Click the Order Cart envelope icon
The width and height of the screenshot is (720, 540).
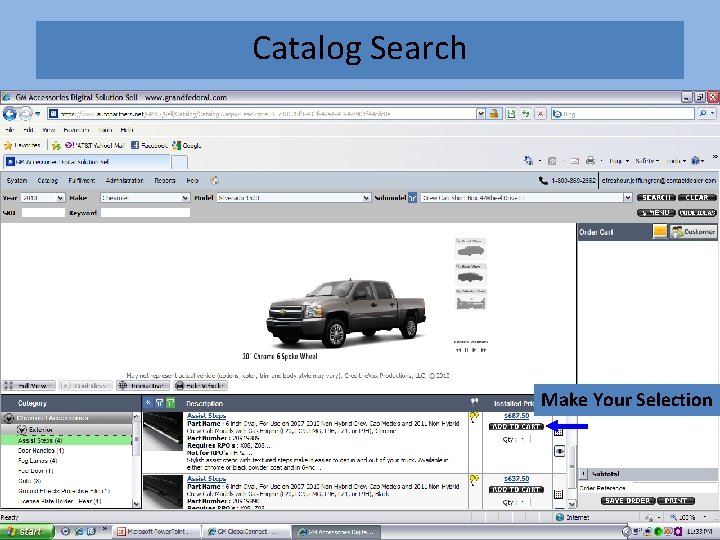(660, 231)
